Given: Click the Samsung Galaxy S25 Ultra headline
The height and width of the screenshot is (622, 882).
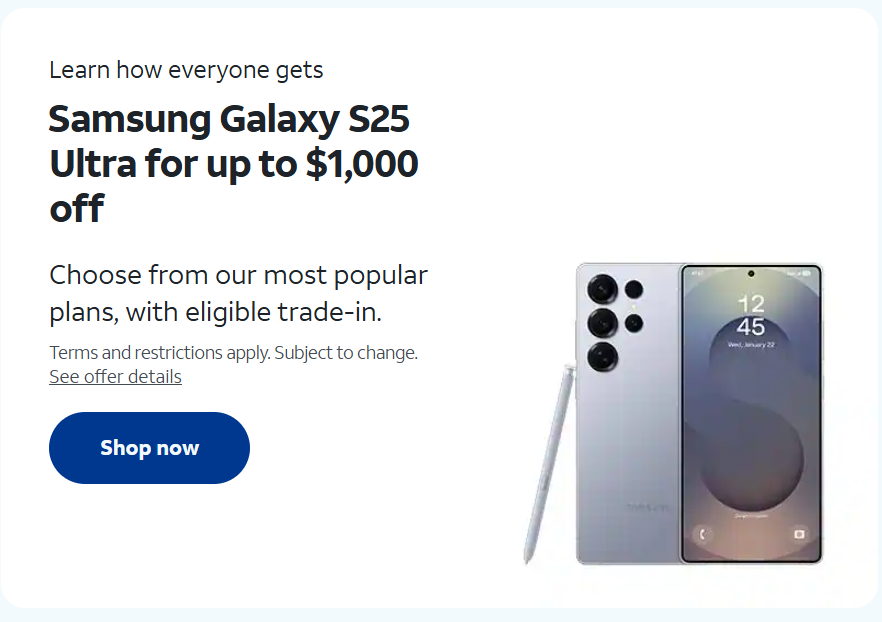Looking at the screenshot, I should 233,164.
